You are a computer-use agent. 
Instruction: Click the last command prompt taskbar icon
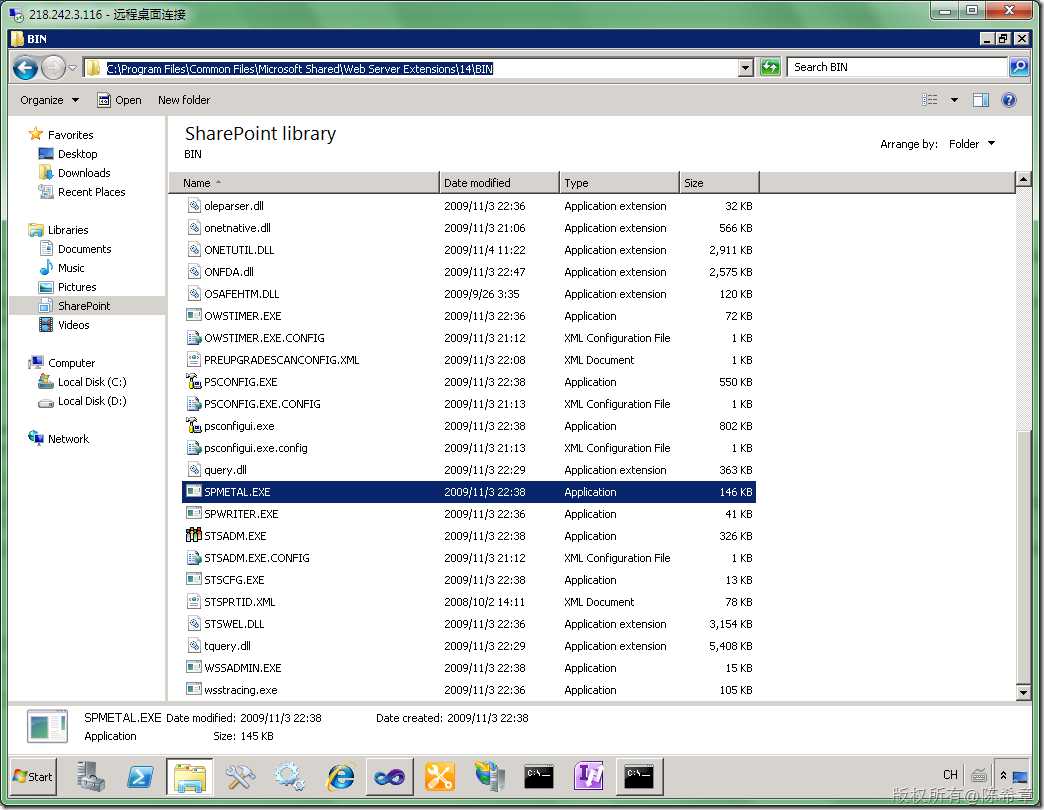[x=639, y=776]
